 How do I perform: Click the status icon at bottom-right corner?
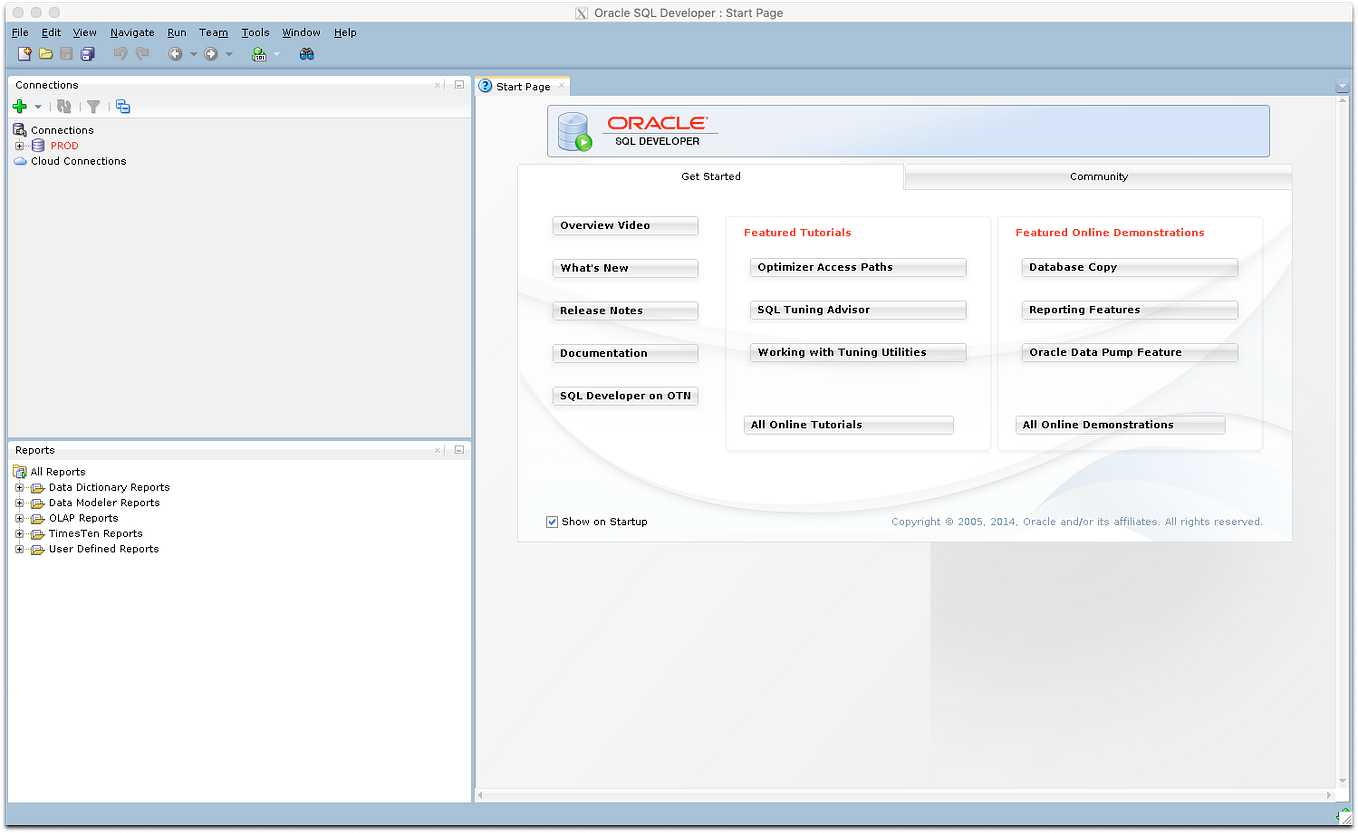click(x=1344, y=816)
